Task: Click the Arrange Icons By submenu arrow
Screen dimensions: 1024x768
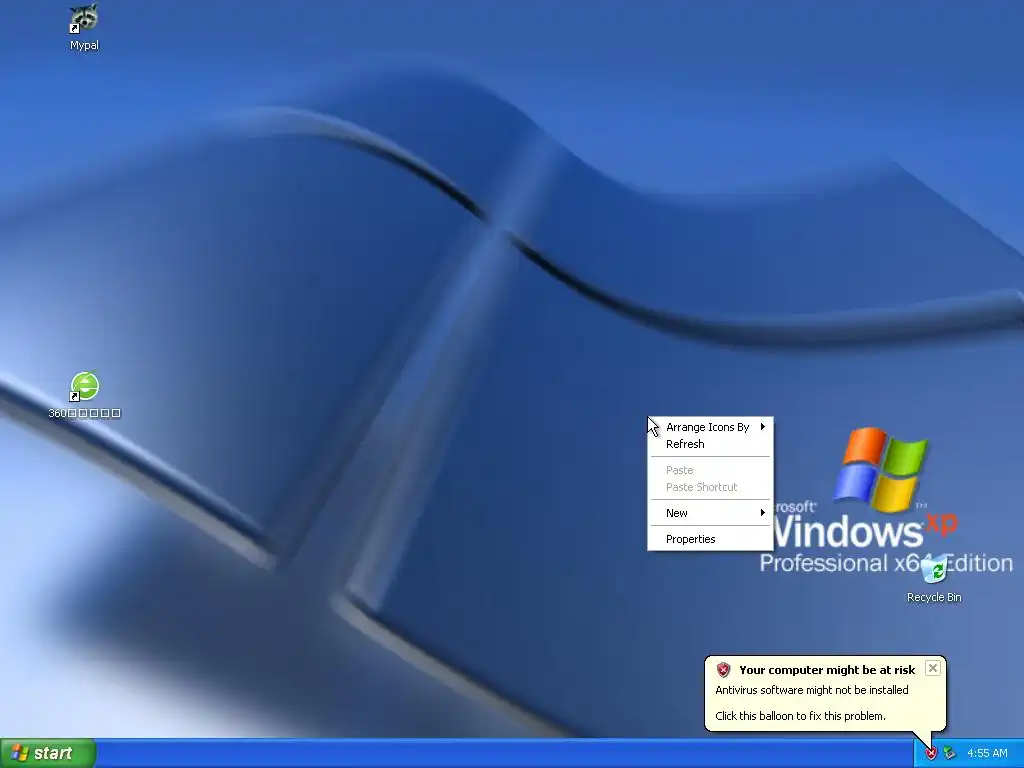Action: click(762, 426)
